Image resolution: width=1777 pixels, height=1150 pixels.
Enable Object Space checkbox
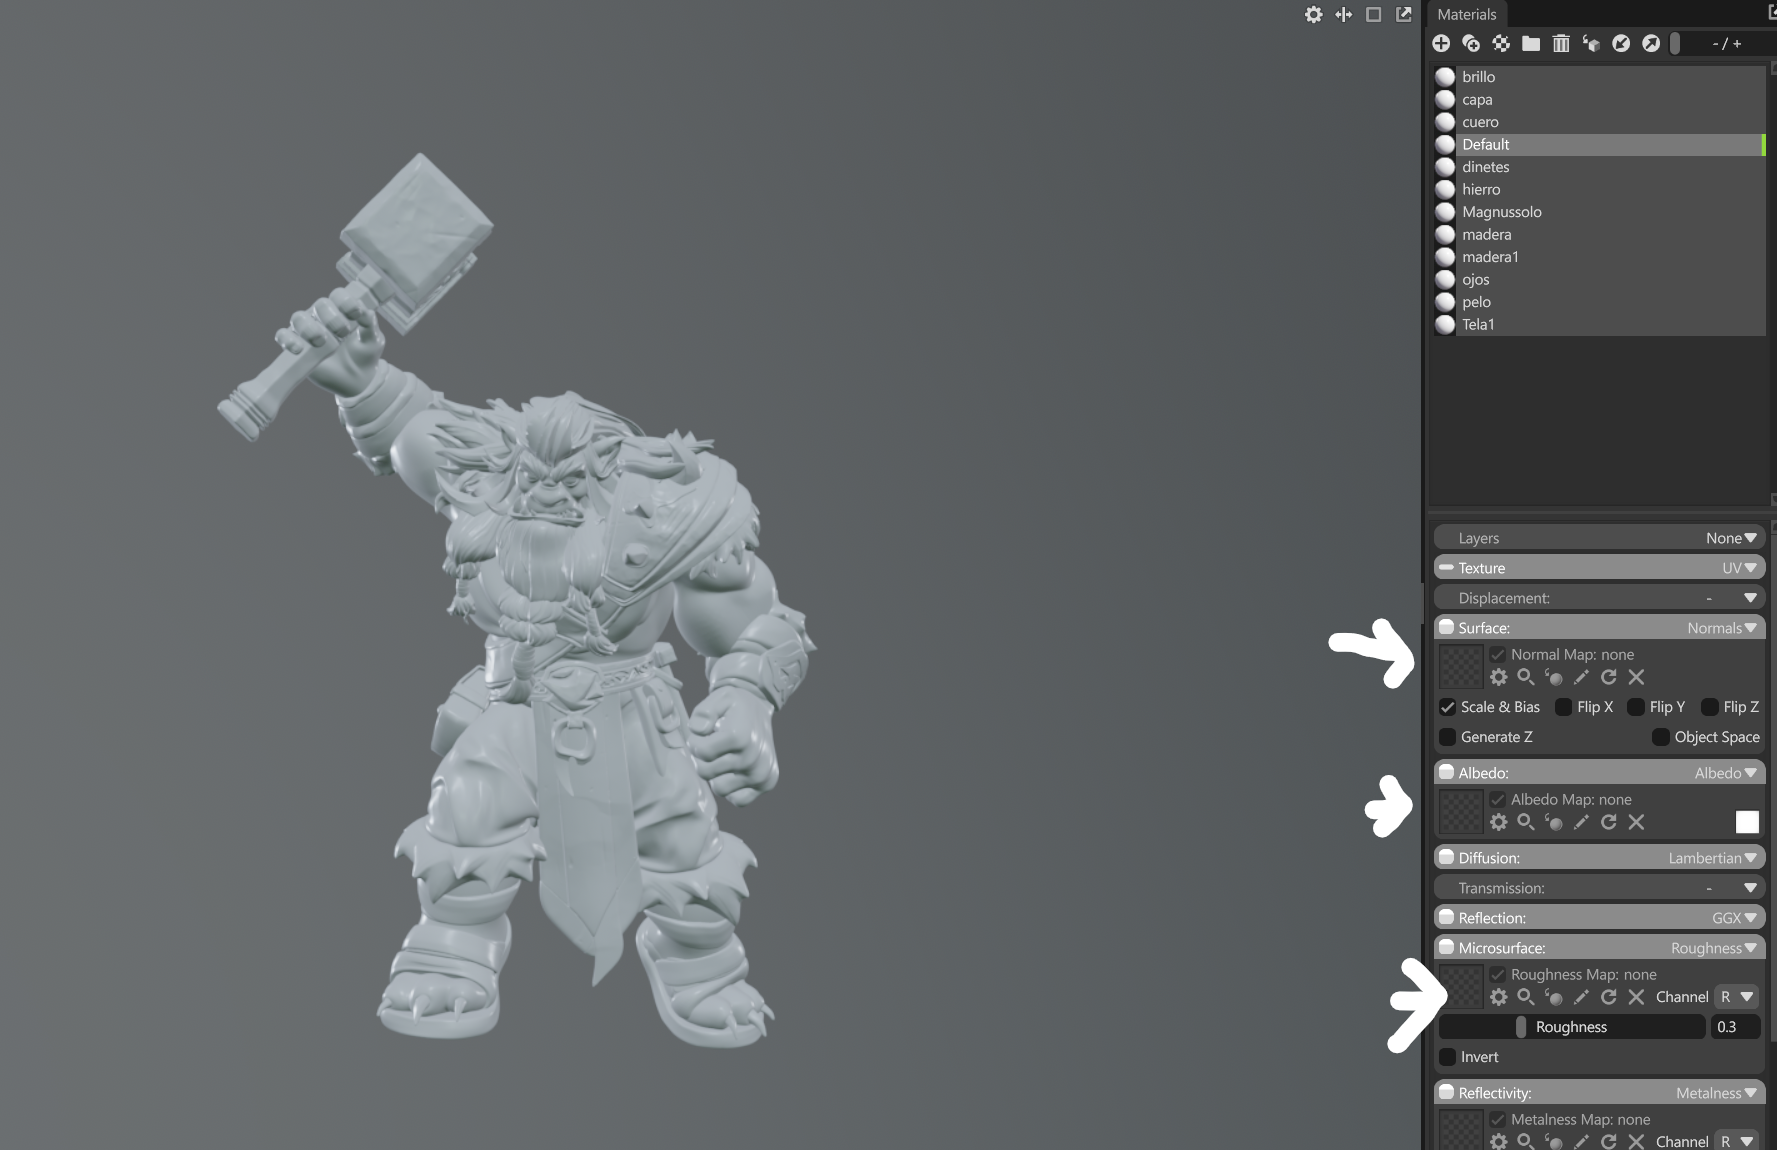[1661, 737]
